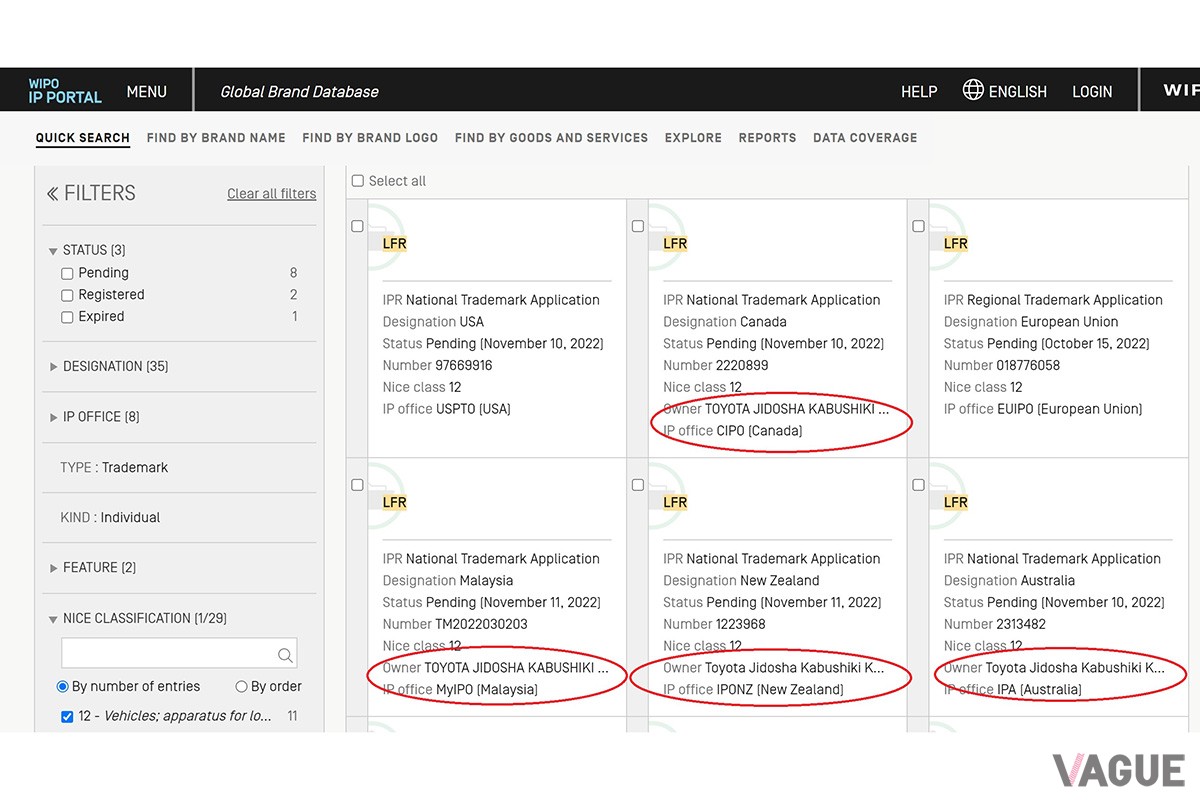Open the LFR thumbnail of Malaysia record
The image size is (1200, 800).
coord(395,502)
